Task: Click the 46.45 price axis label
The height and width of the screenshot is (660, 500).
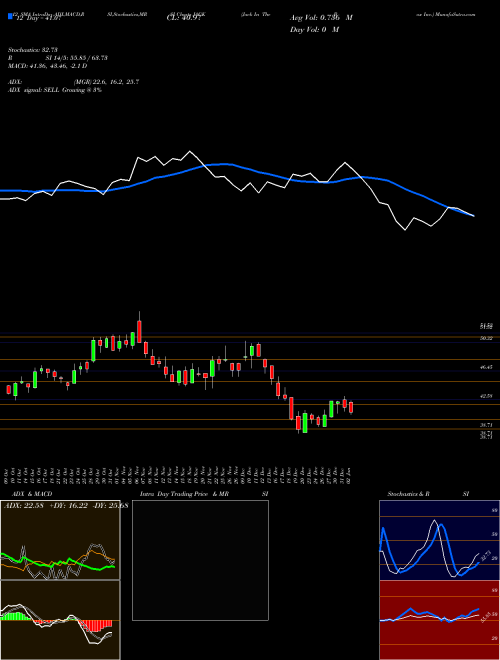Action: (487, 367)
